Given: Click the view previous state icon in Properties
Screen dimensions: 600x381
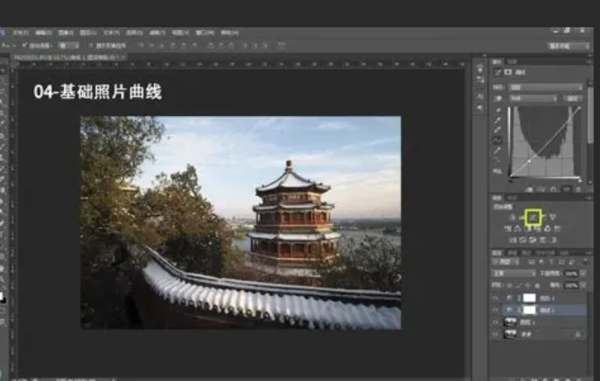Looking at the screenshot, I should click(x=541, y=189).
